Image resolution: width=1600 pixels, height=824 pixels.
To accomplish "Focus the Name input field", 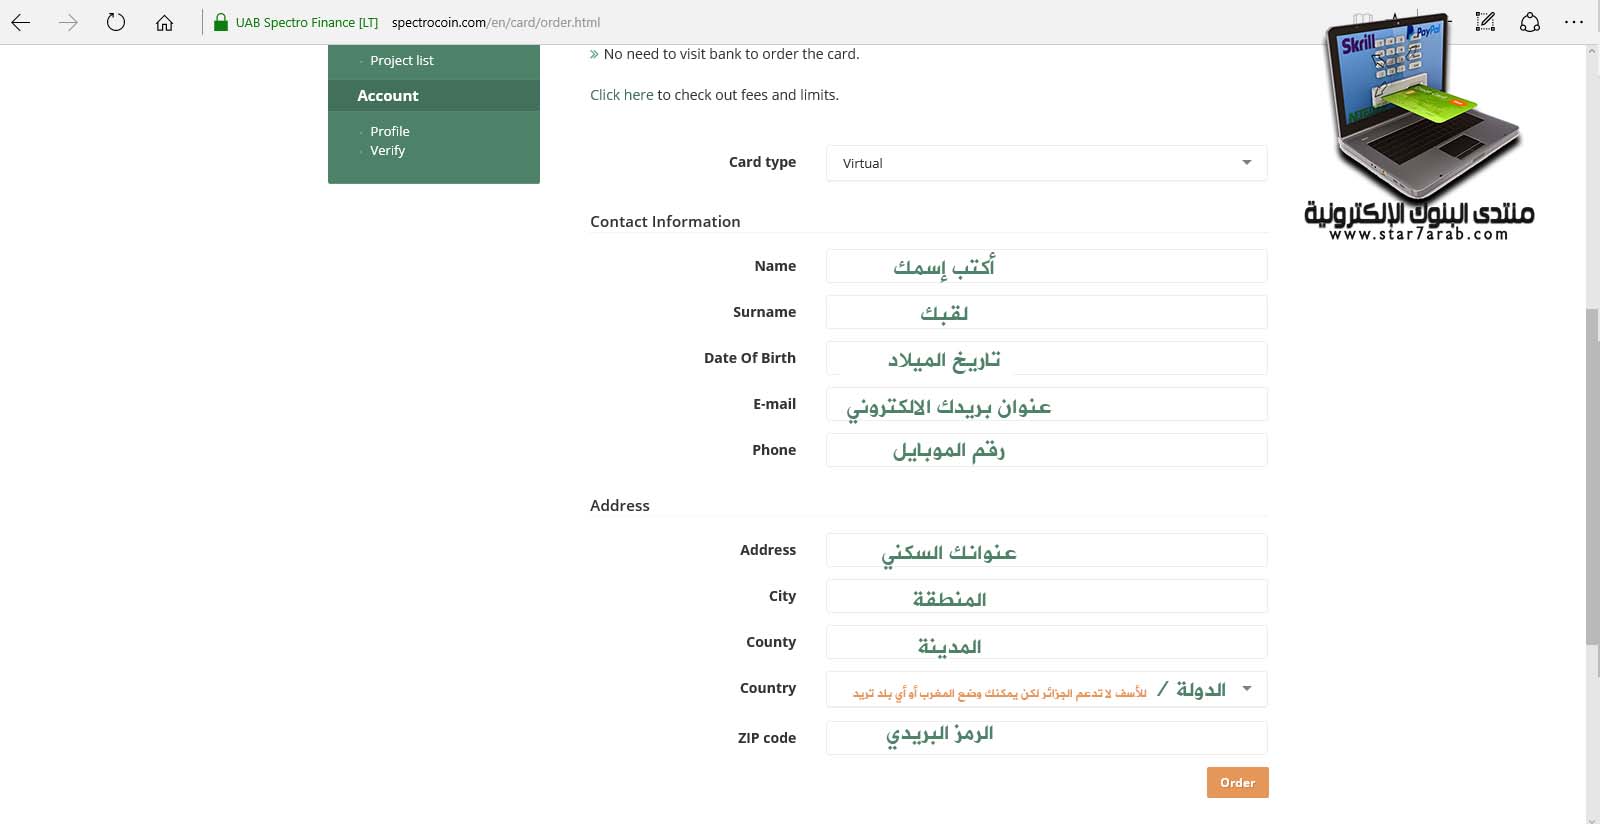I will pyautogui.click(x=1046, y=266).
